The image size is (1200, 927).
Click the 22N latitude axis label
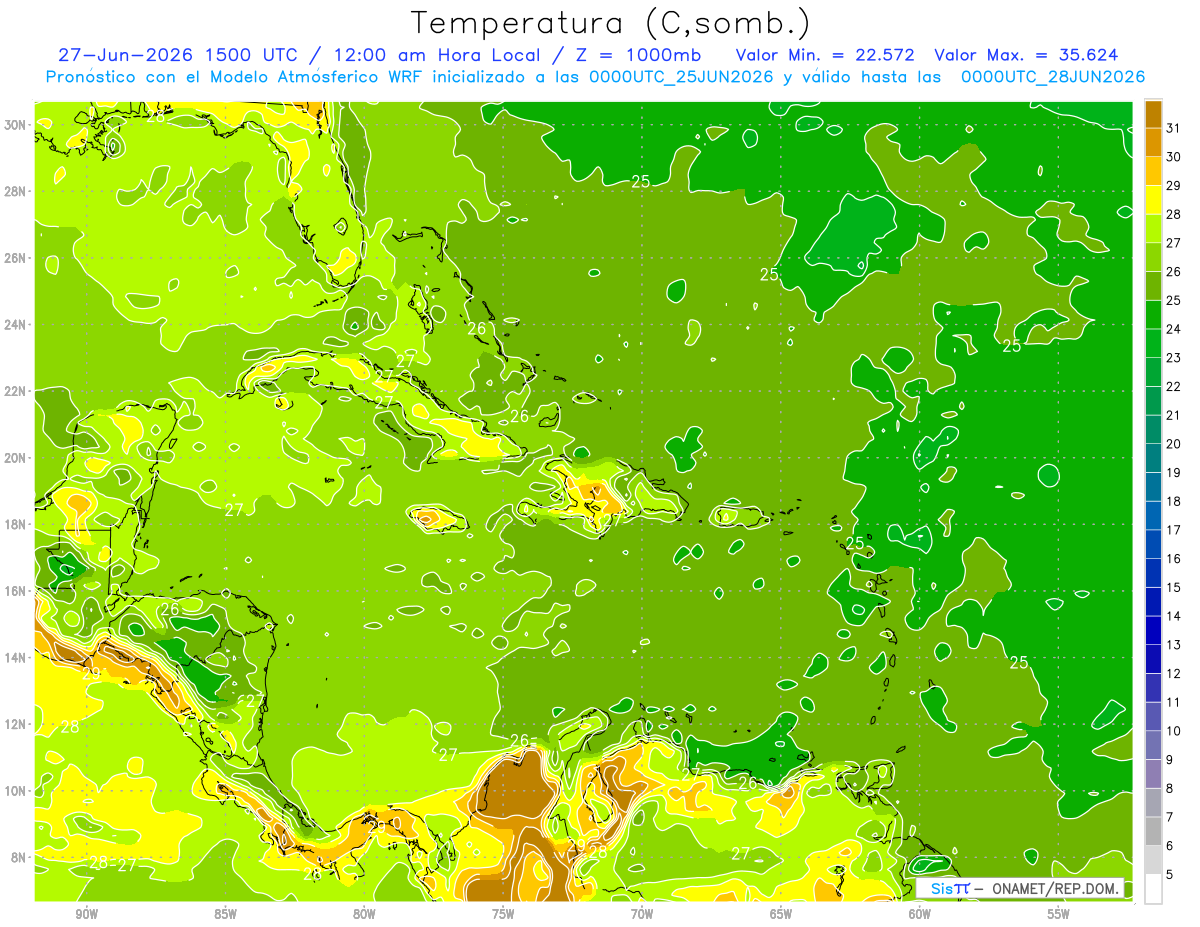[16, 391]
